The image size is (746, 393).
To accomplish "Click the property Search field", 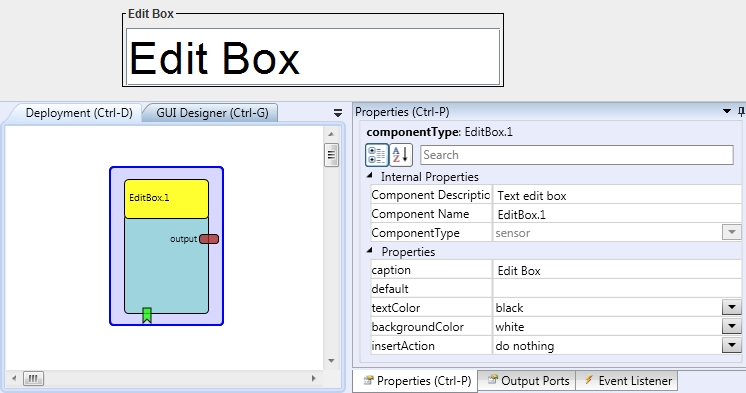I will (577, 155).
